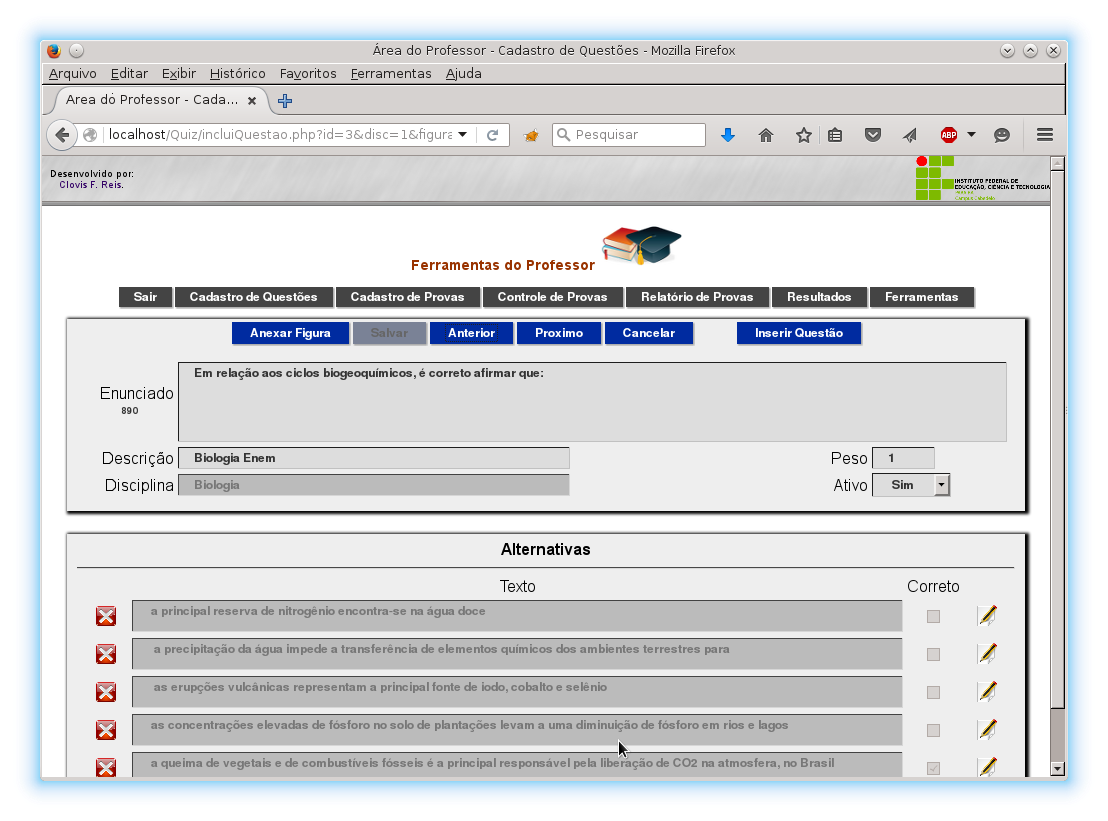Click the home icon in Firefox toolbar

766,133
